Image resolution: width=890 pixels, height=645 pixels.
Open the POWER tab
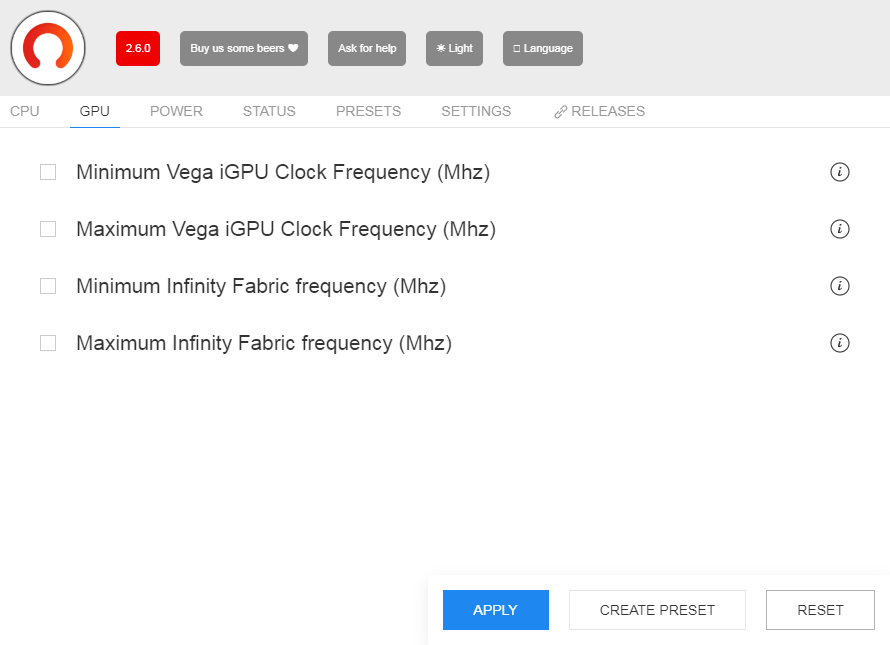point(176,111)
